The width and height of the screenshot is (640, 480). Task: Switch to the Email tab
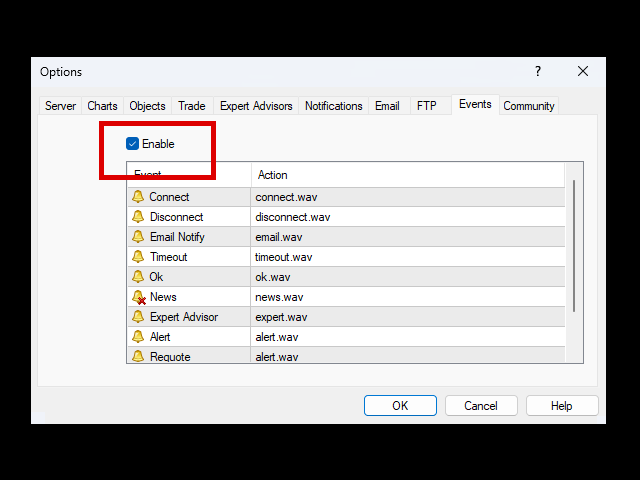click(387, 106)
